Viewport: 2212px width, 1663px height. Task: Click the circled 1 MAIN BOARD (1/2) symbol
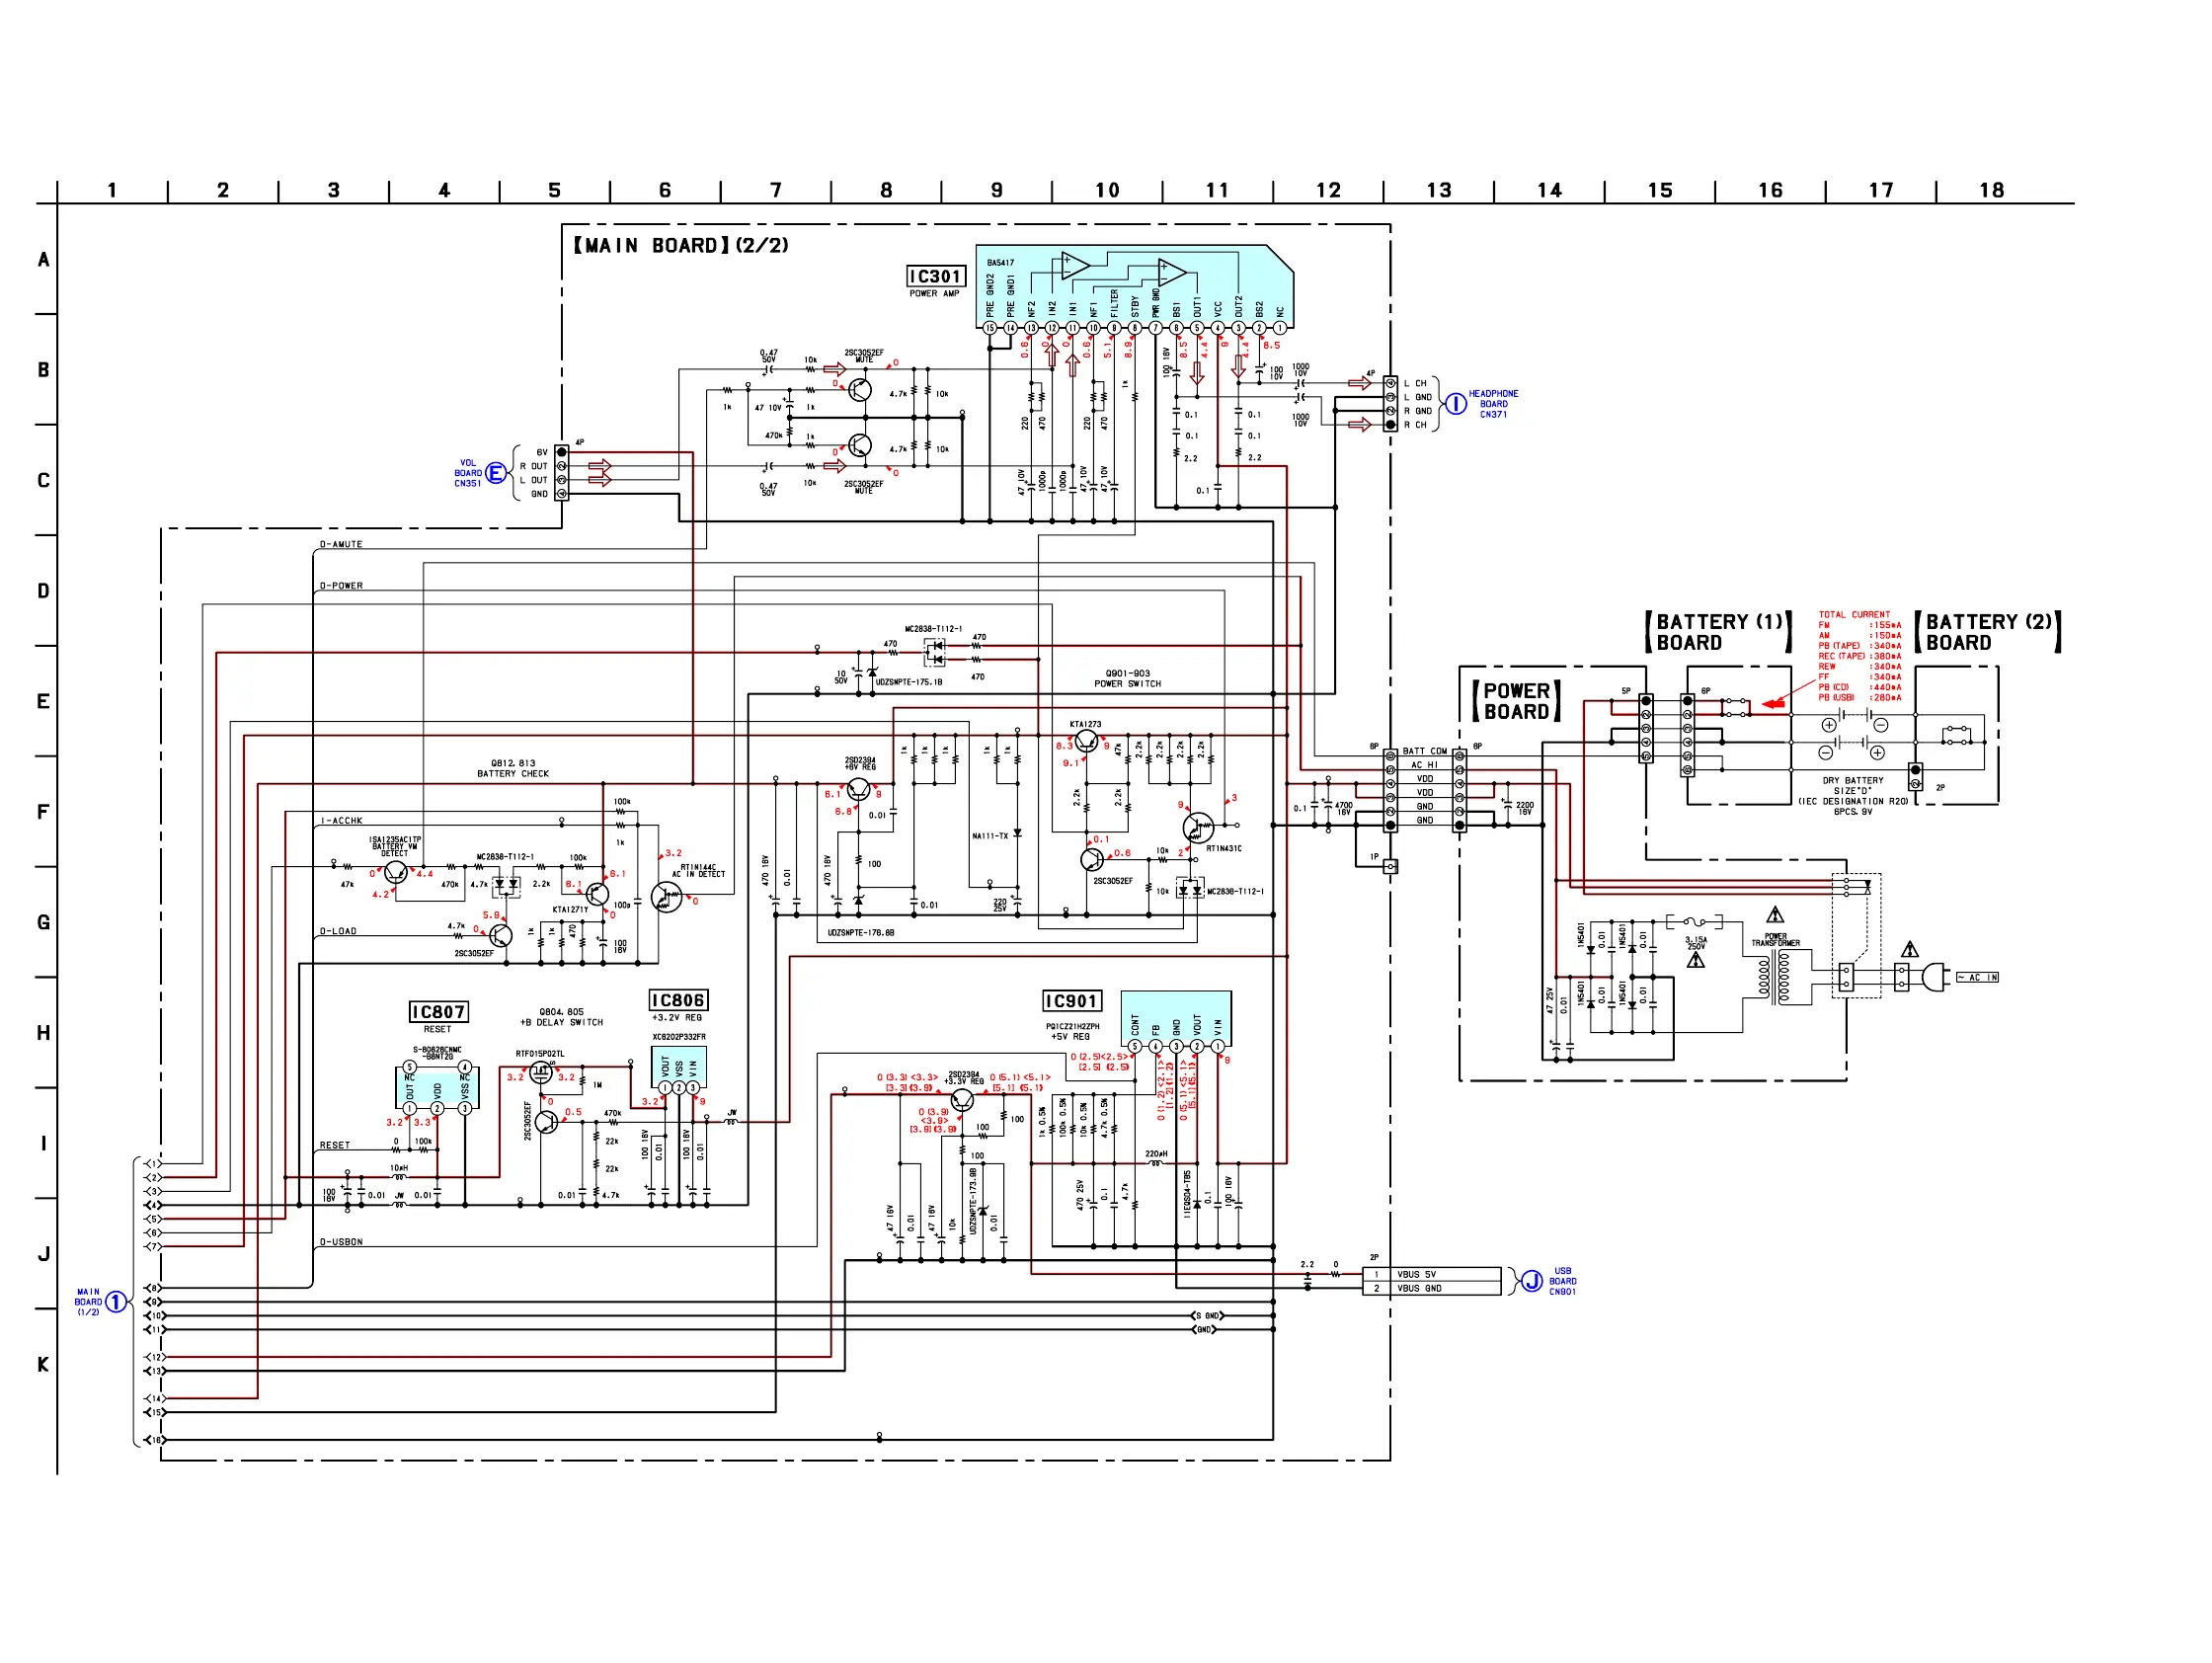click(x=117, y=1302)
